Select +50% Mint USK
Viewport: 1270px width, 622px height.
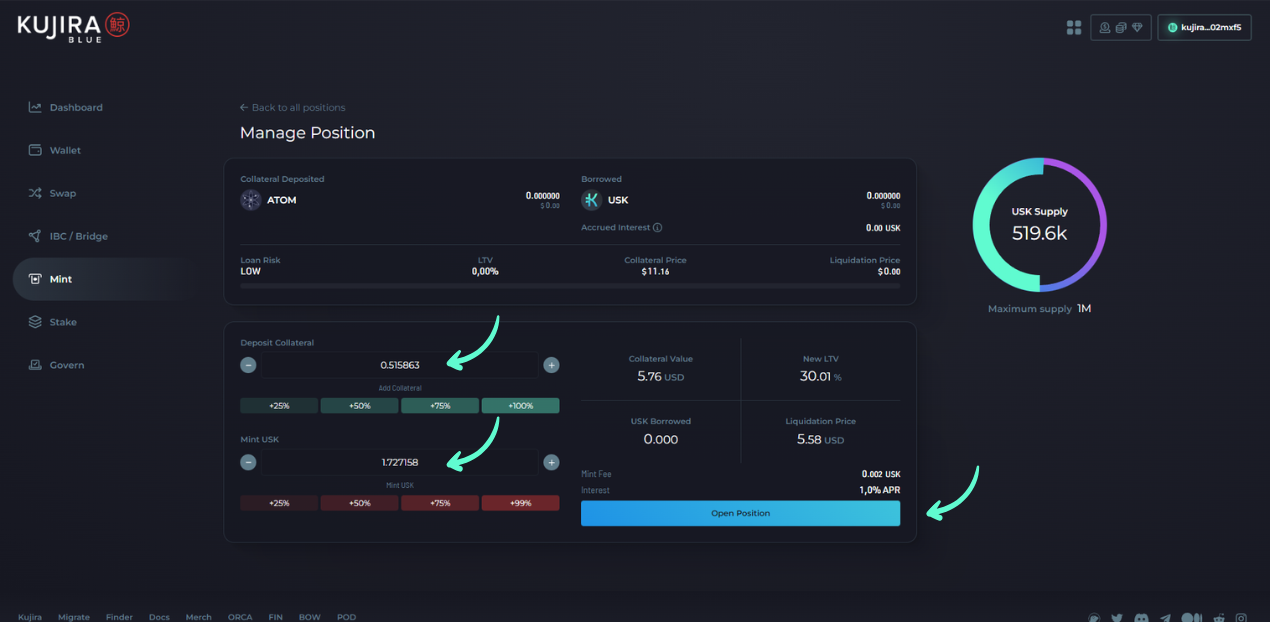[359, 503]
